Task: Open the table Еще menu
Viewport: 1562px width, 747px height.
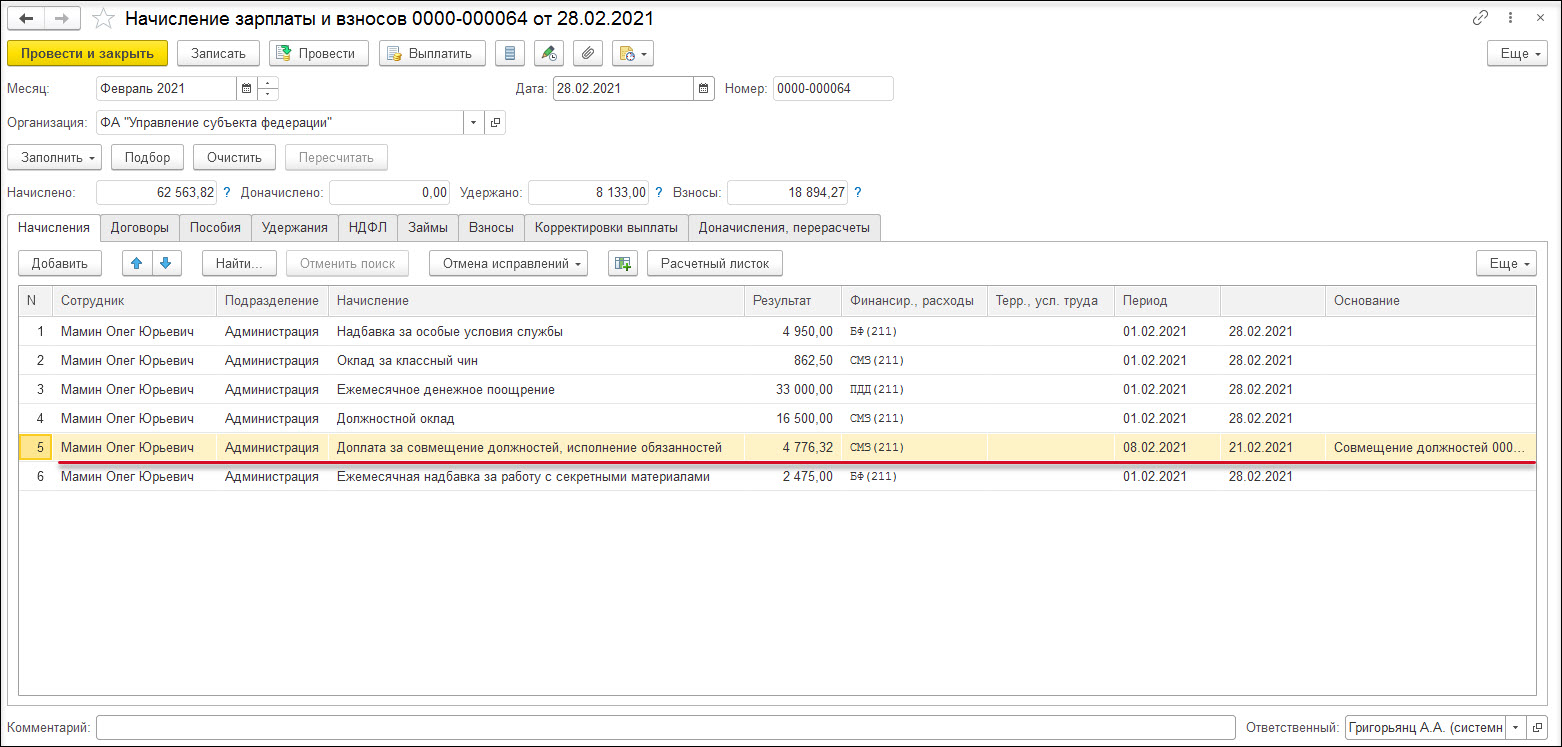Action: click(1506, 263)
